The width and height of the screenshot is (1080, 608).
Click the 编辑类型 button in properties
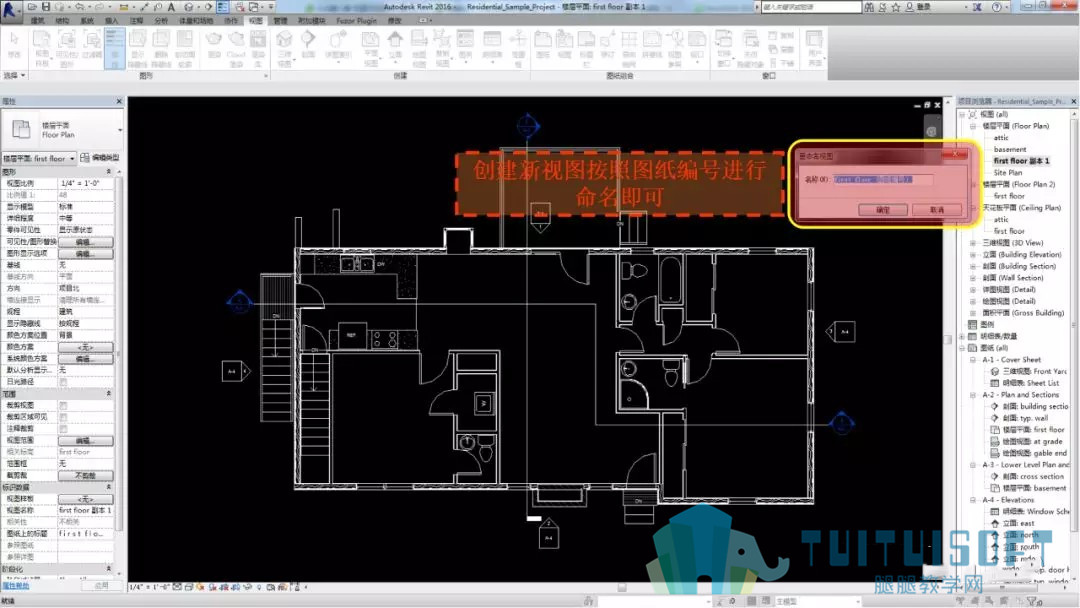tap(100, 158)
